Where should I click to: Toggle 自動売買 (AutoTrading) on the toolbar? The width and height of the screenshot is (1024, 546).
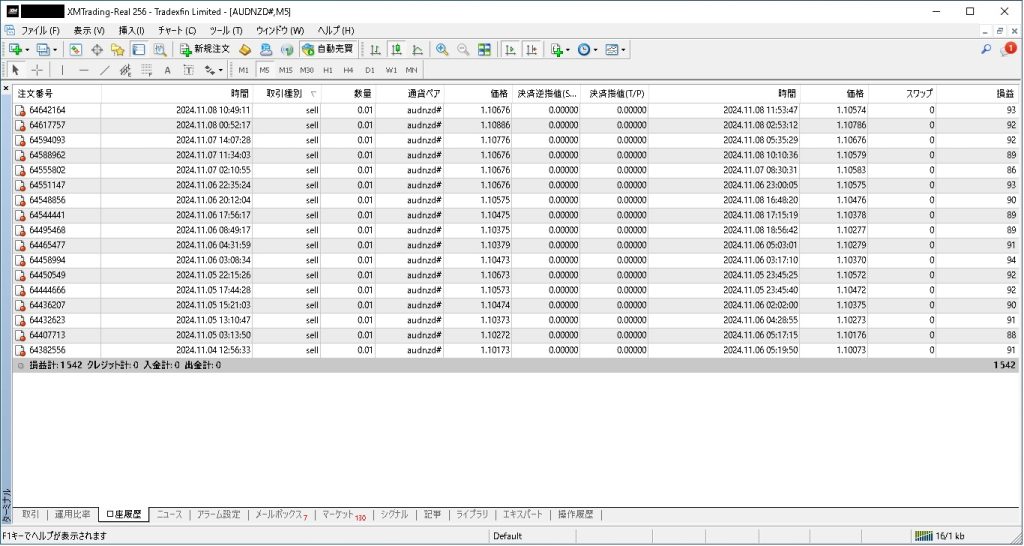(328, 49)
